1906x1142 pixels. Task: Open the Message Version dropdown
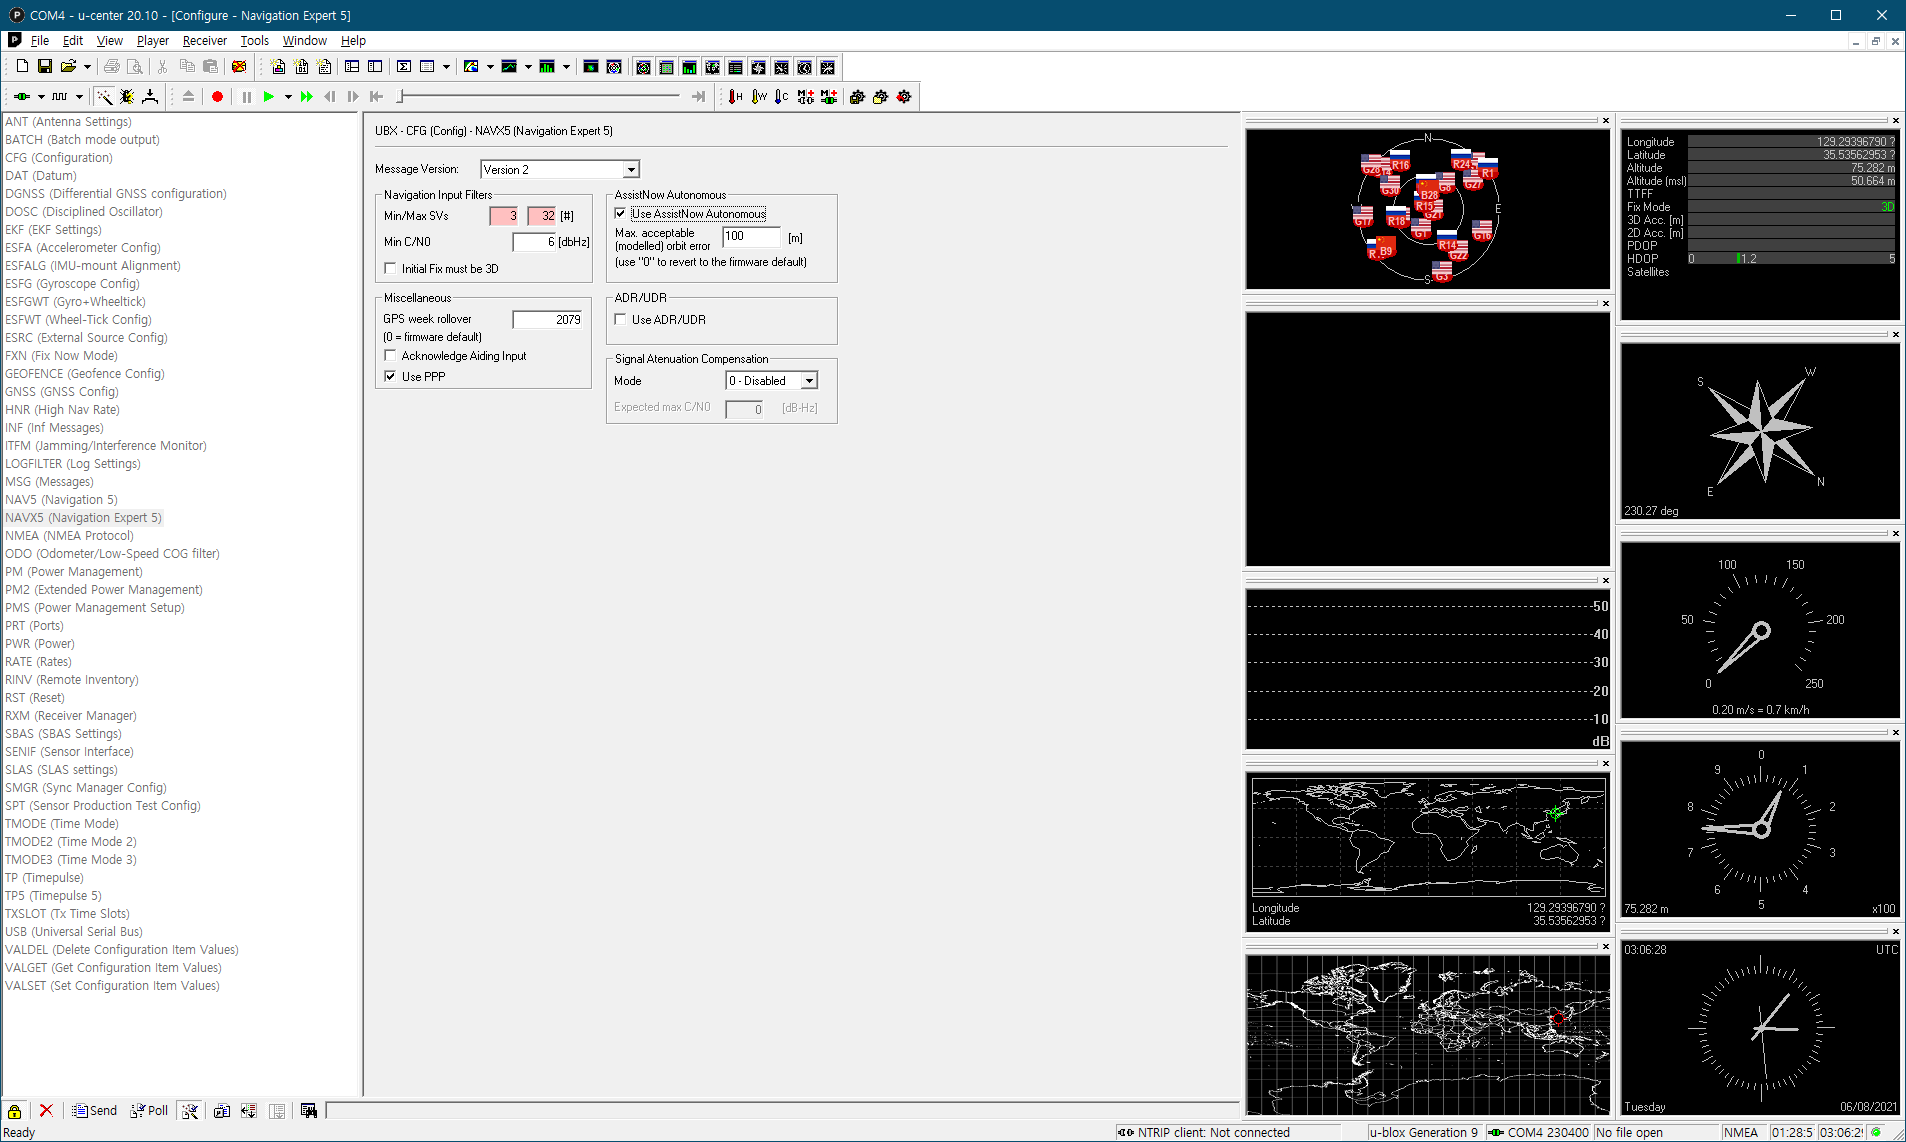[x=631, y=170]
